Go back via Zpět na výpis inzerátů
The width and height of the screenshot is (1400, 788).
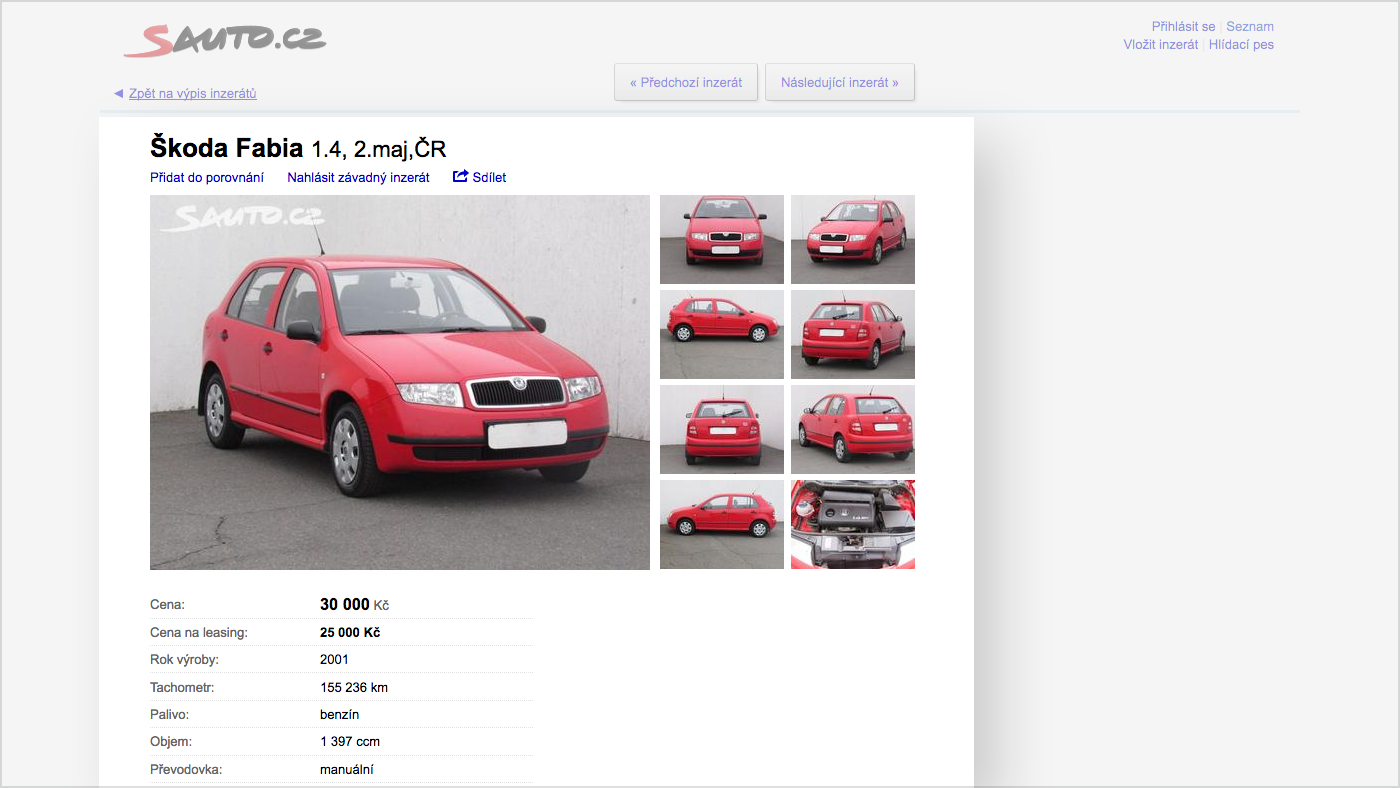[193, 93]
